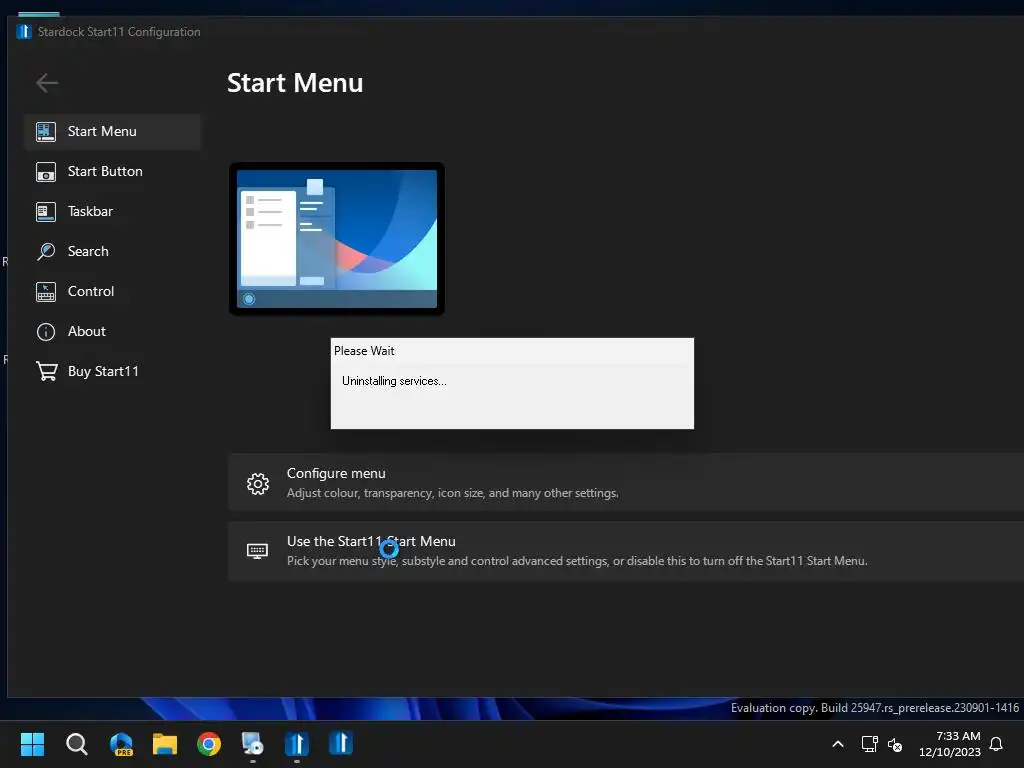The width and height of the screenshot is (1024, 768).
Task: Click the Start Menu sidebar icon
Action: point(46,132)
